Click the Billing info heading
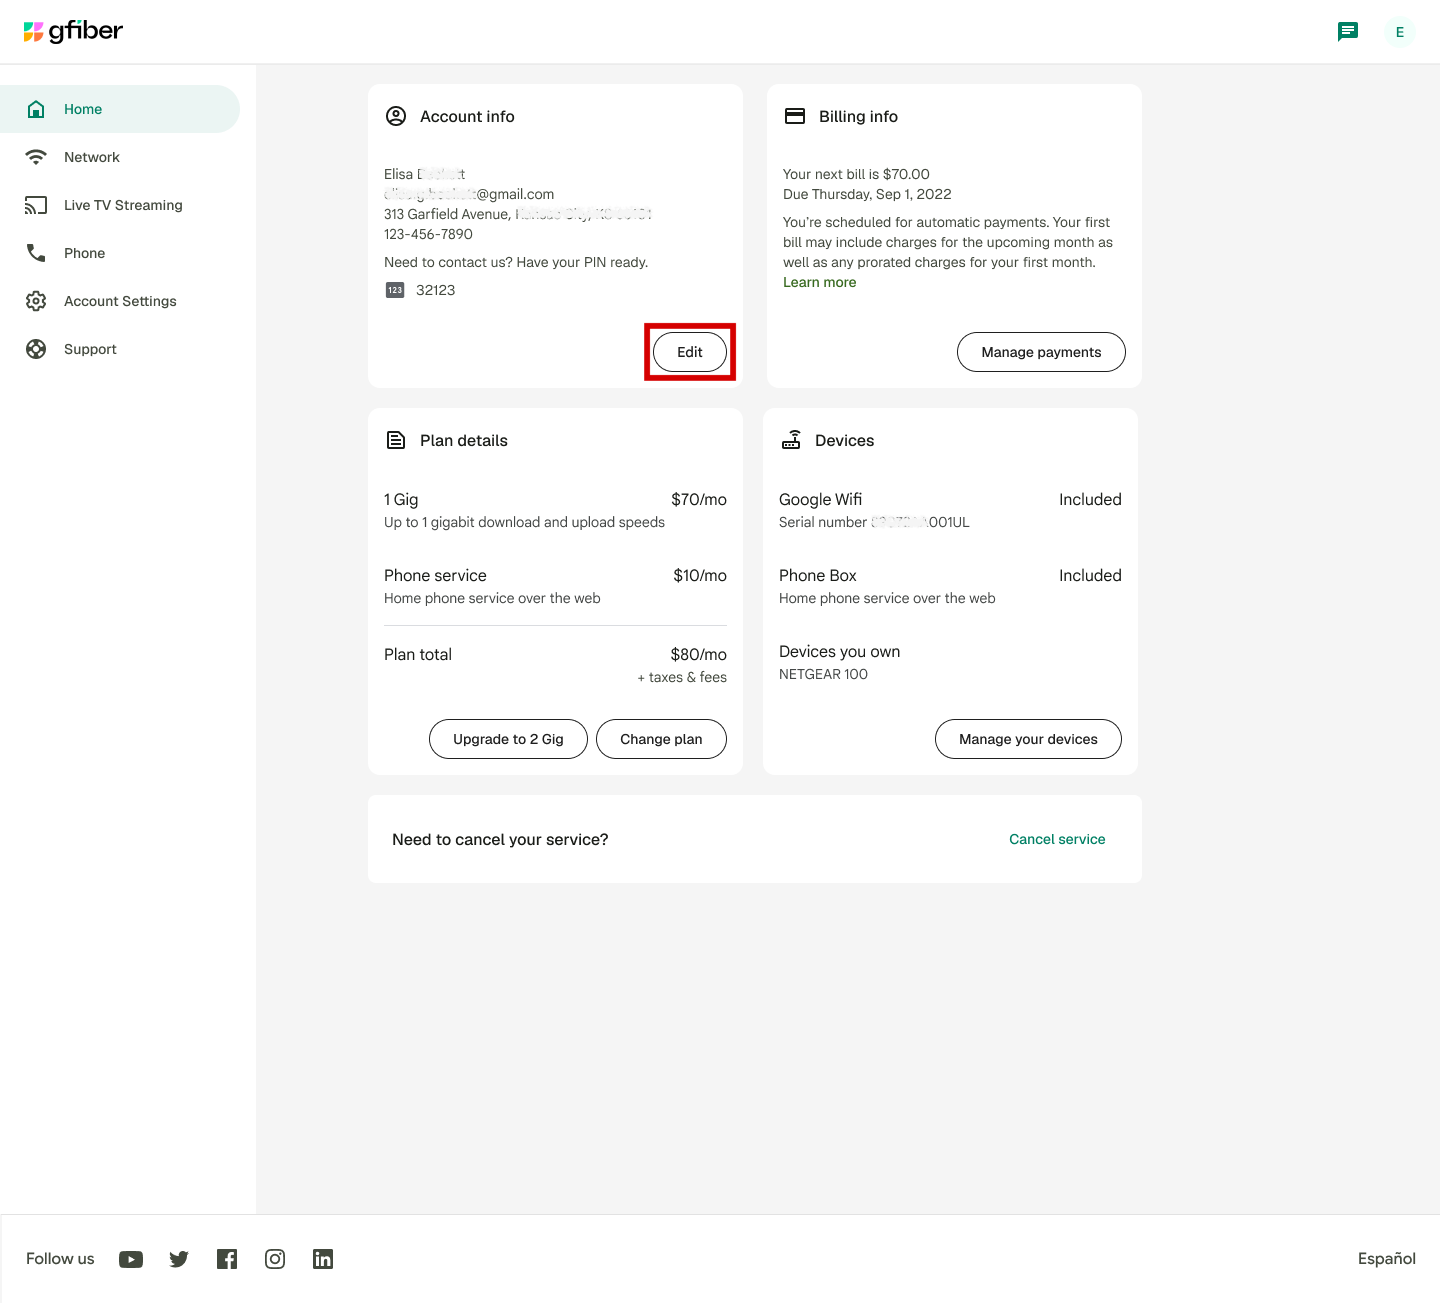1440x1303 pixels. 858,116
